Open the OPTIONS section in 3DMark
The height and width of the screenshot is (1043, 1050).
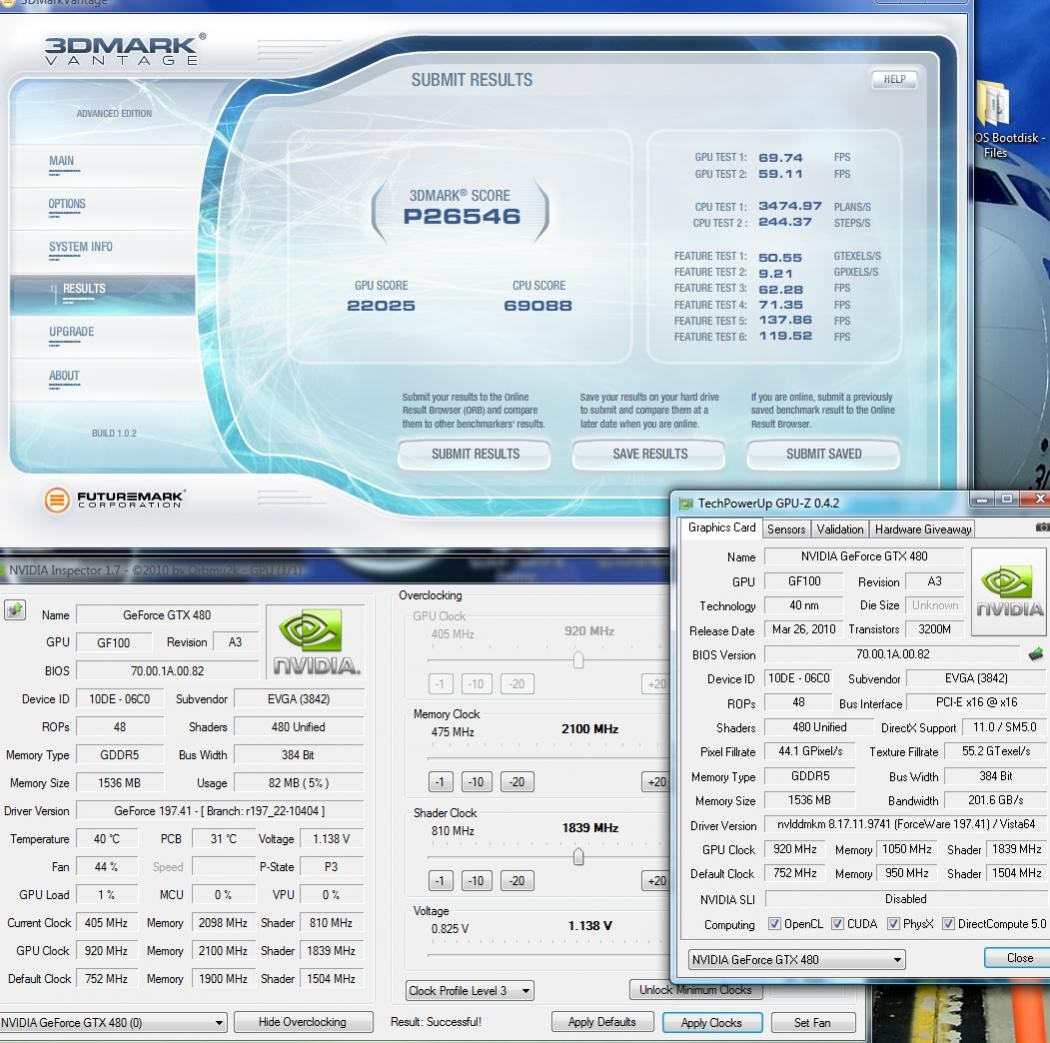click(x=67, y=204)
